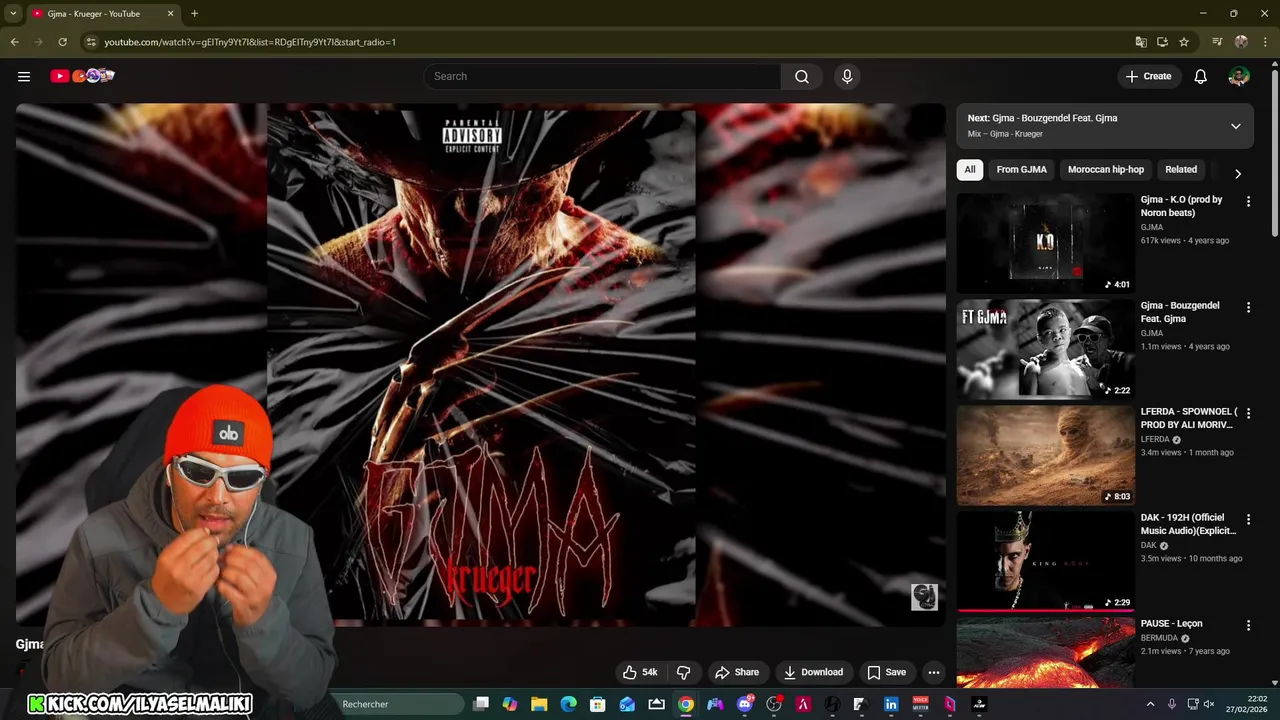Select the All filter chip
The width and height of the screenshot is (1280, 720).
click(x=969, y=170)
